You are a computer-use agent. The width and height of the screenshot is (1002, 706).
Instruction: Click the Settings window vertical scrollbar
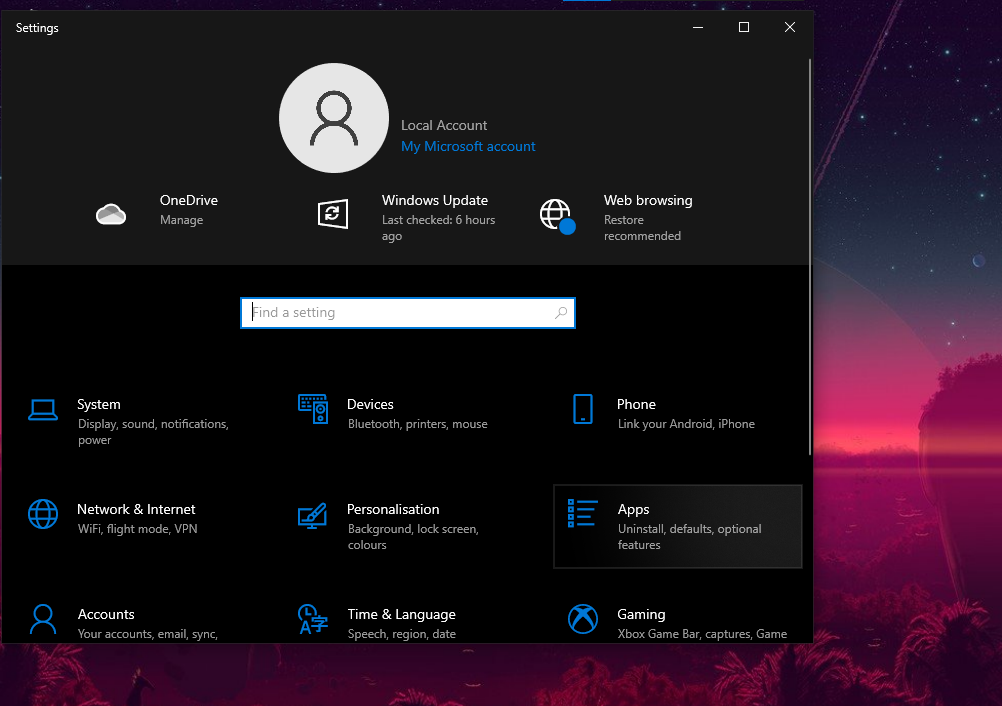click(810, 257)
